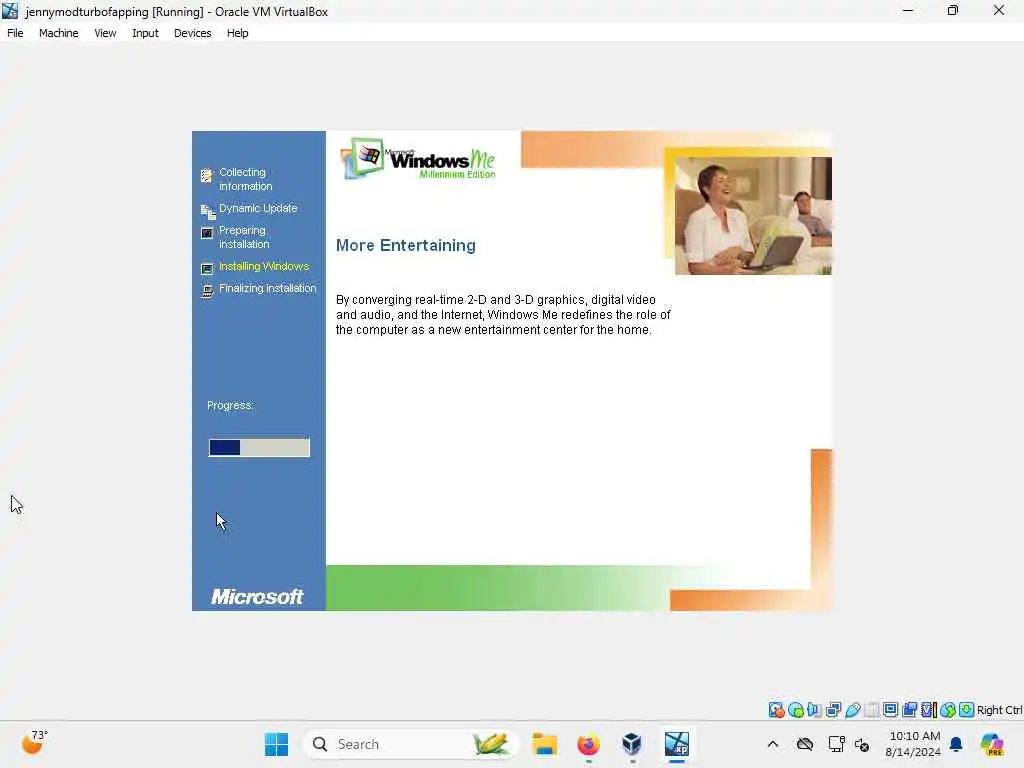This screenshot has height=768, width=1024.
Task: Click the woman with laptop photo
Action: pos(753,216)
